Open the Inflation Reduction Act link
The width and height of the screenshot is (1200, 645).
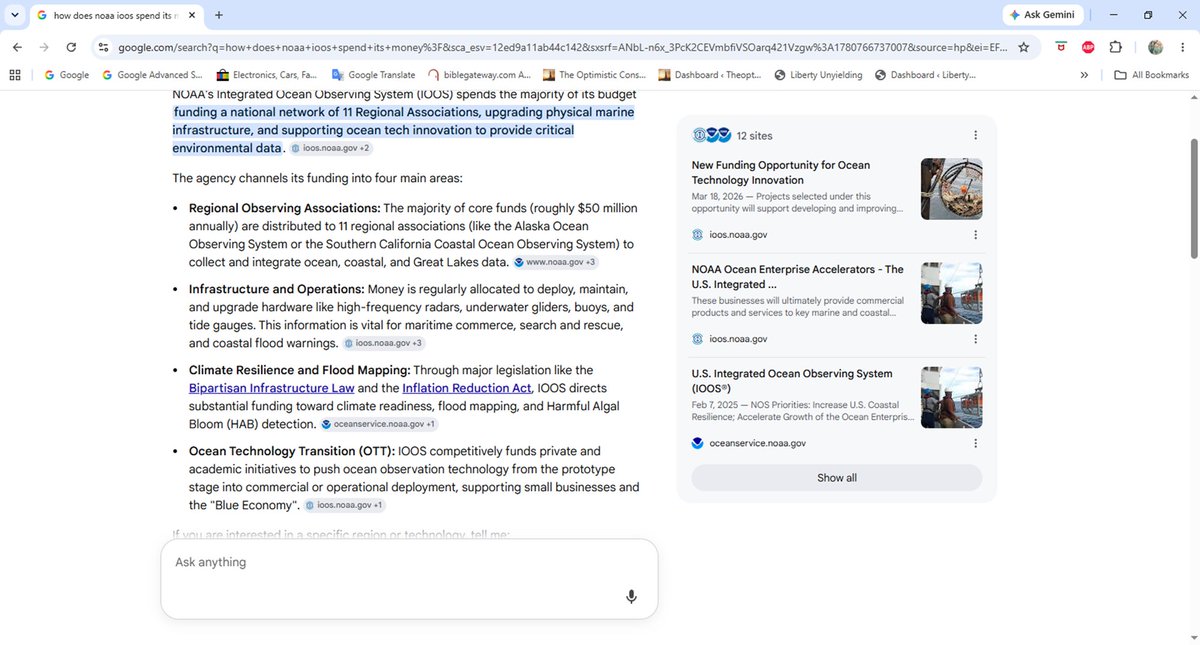(x=467, y=388)
